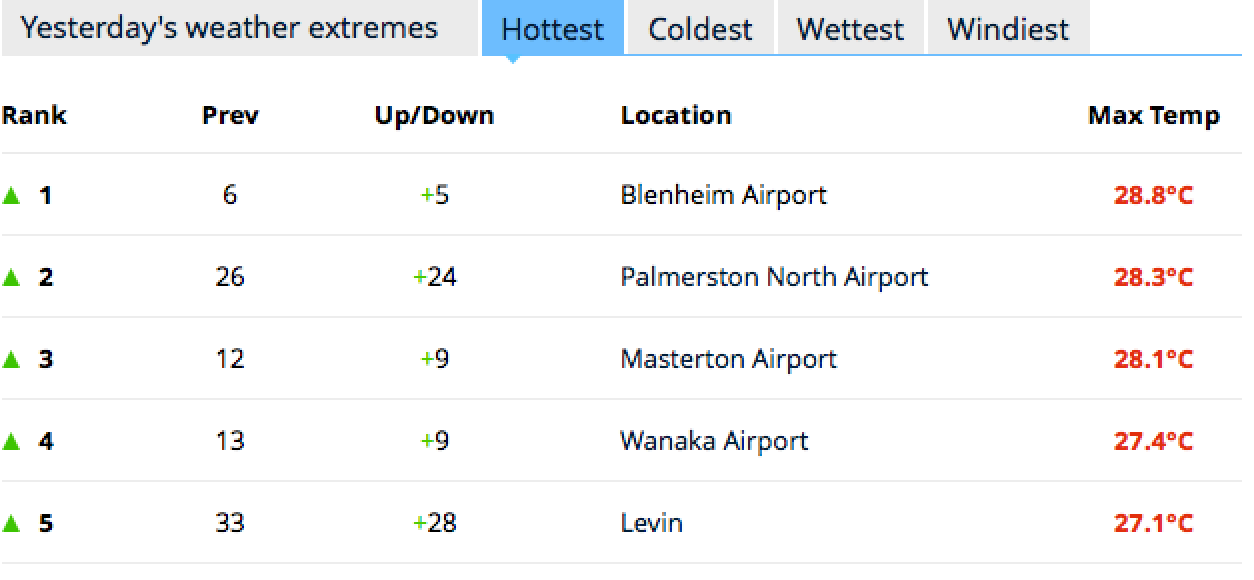The height and width of the screenshot is (580, 1254).
Task: Click the Masterton Airport entry
Action: (728, 358)
